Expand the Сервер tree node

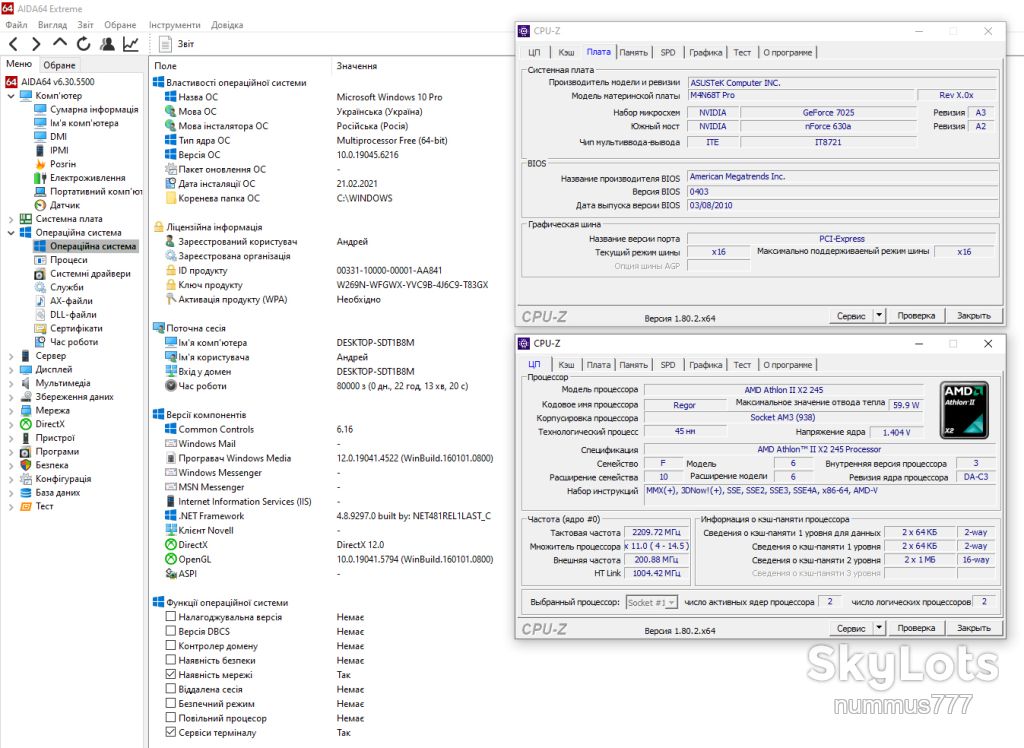coord(11,357)
